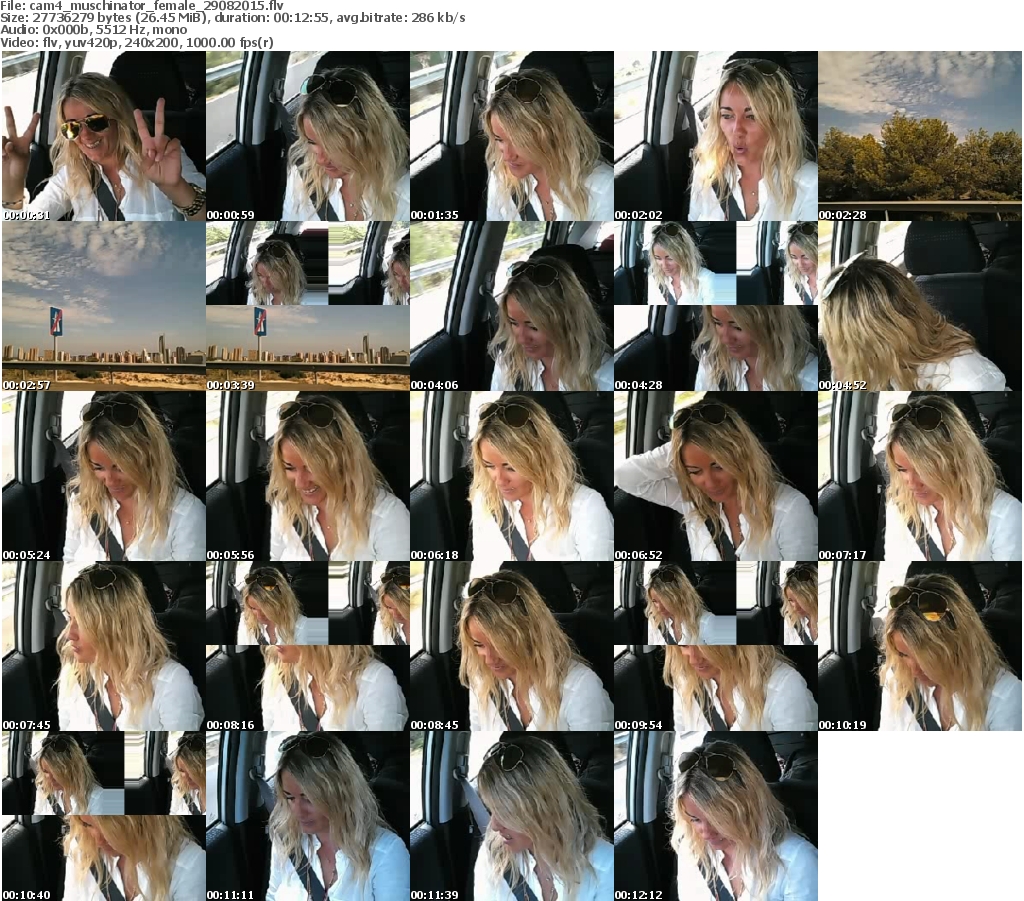The image size is (1024, 901).
Task: Click the thumbnail at 00:06:18
Action: [x=512, y=476]
